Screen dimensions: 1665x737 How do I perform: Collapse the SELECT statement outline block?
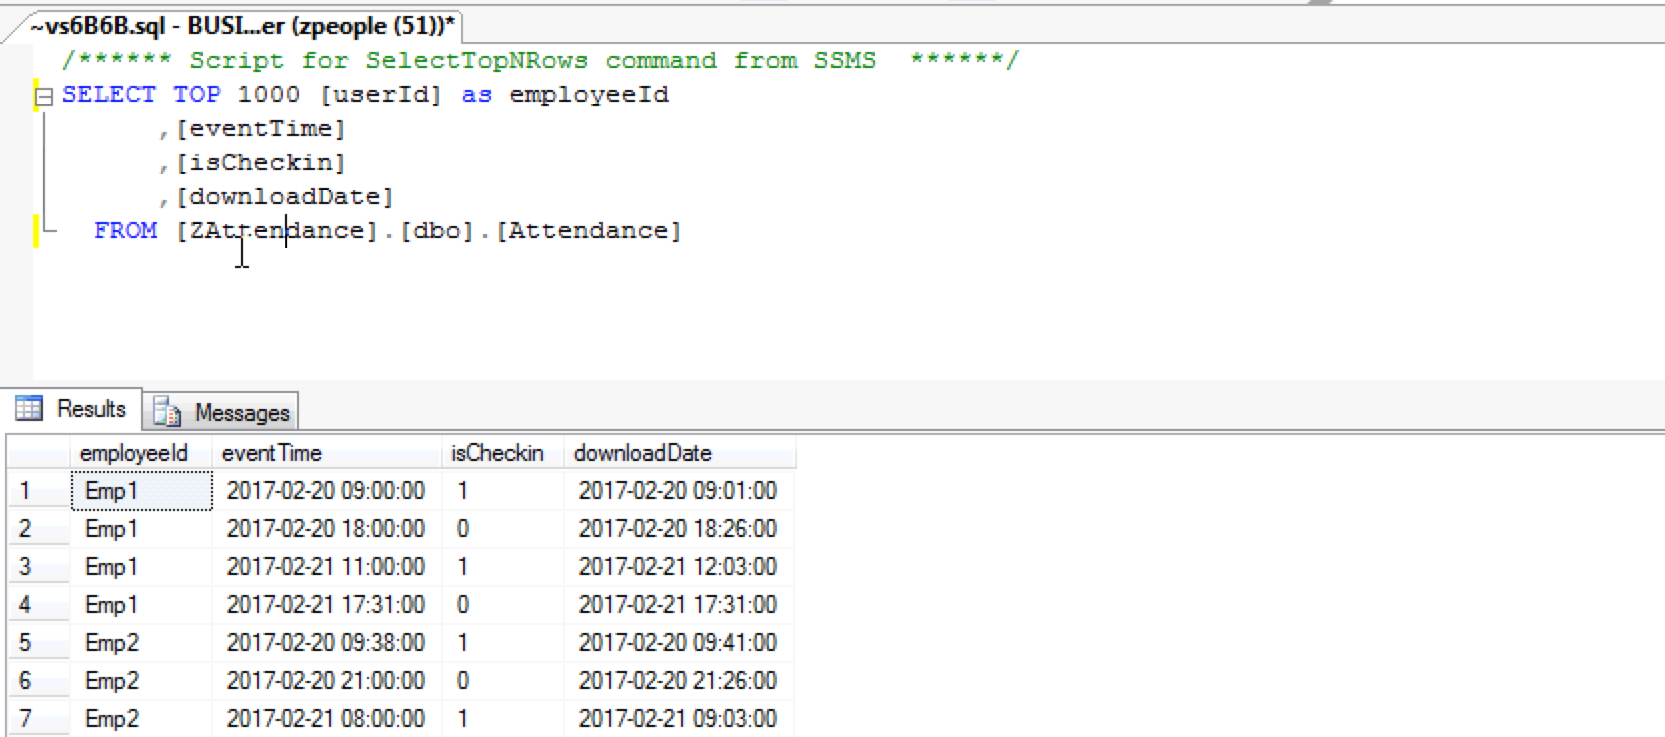point(44,97)
